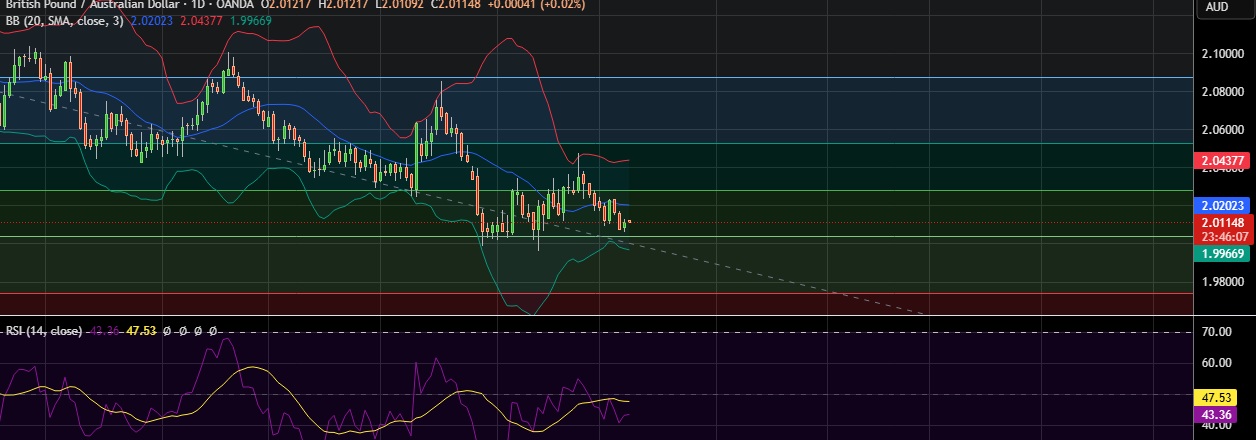This screenshot has height=440, width=1256.
Task: Open the AUD currency selector
Action: 1217,7
